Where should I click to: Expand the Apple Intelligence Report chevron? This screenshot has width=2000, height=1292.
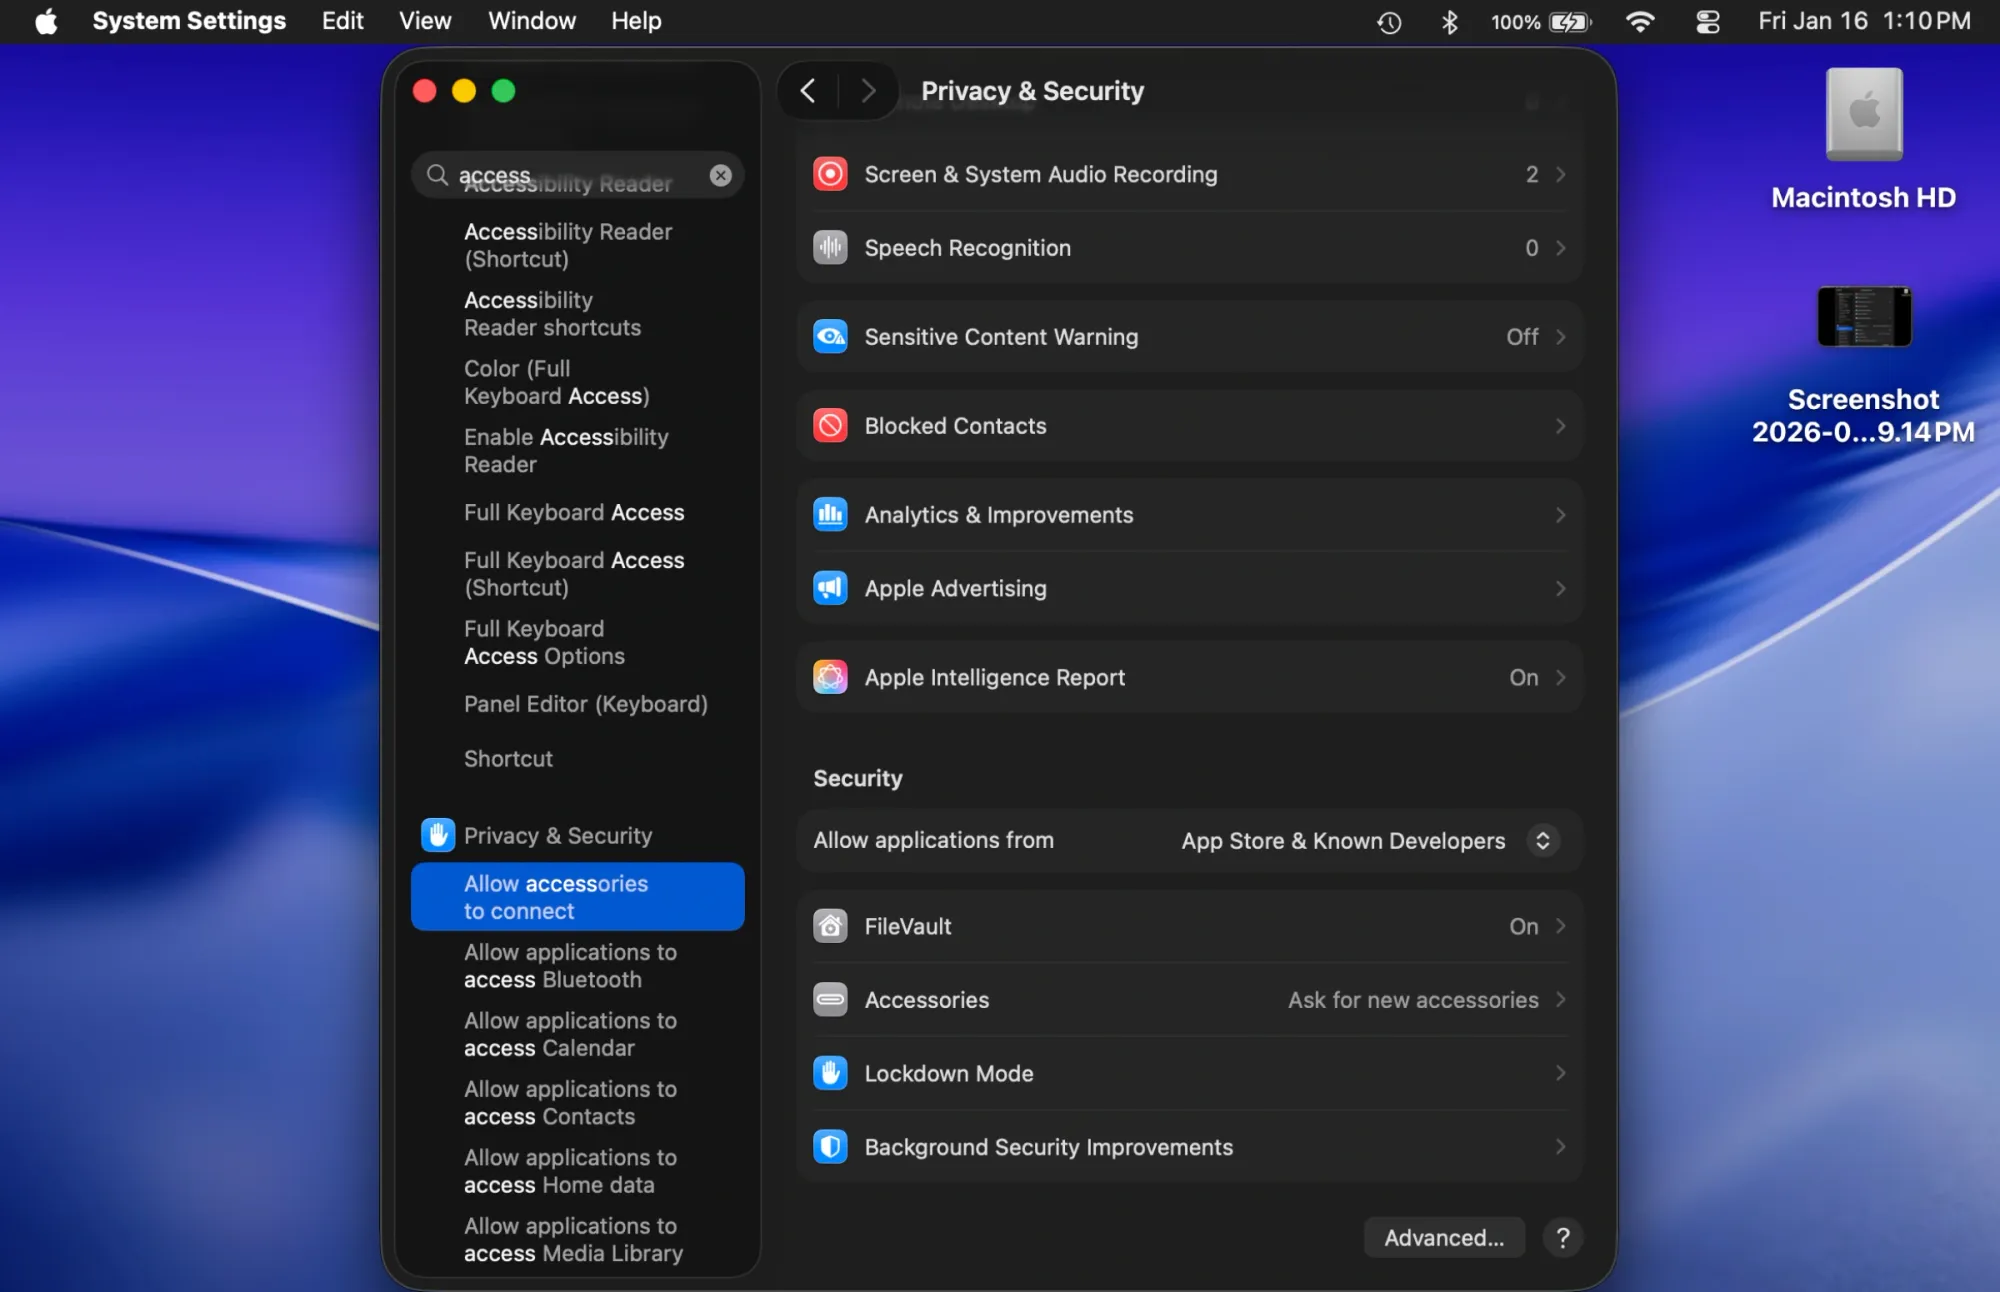[x=1560, y=677]
